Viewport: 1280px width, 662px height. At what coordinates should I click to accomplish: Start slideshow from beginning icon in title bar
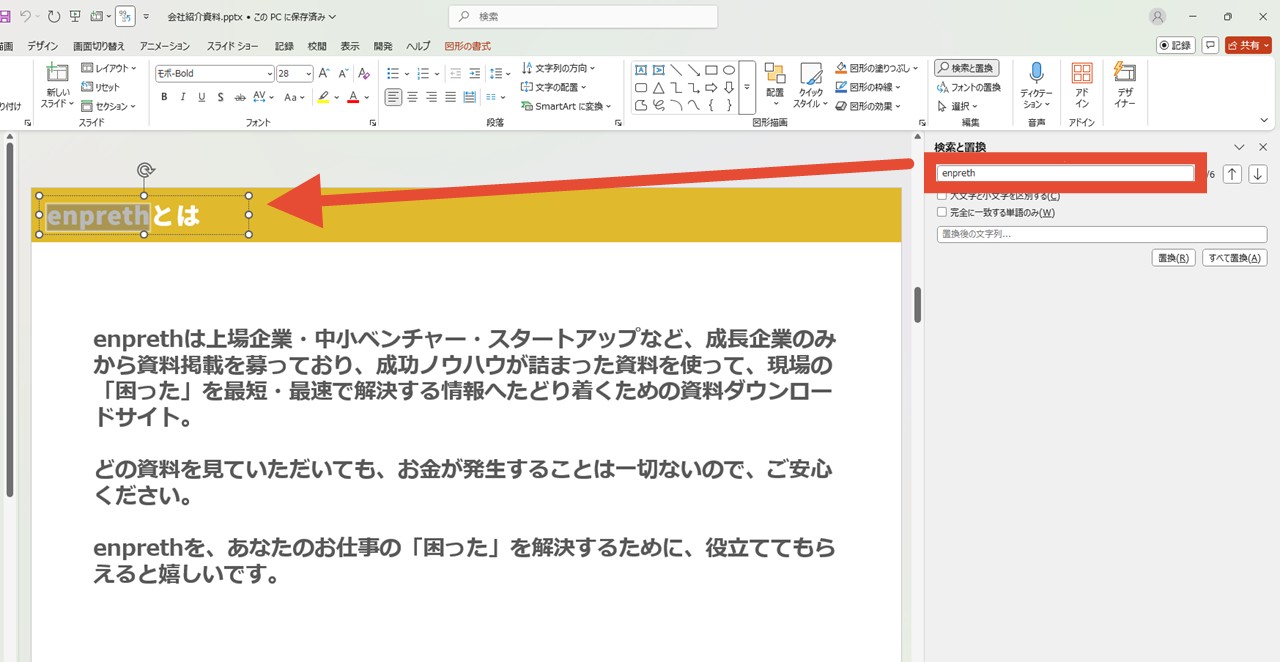[x=75, y=16]
